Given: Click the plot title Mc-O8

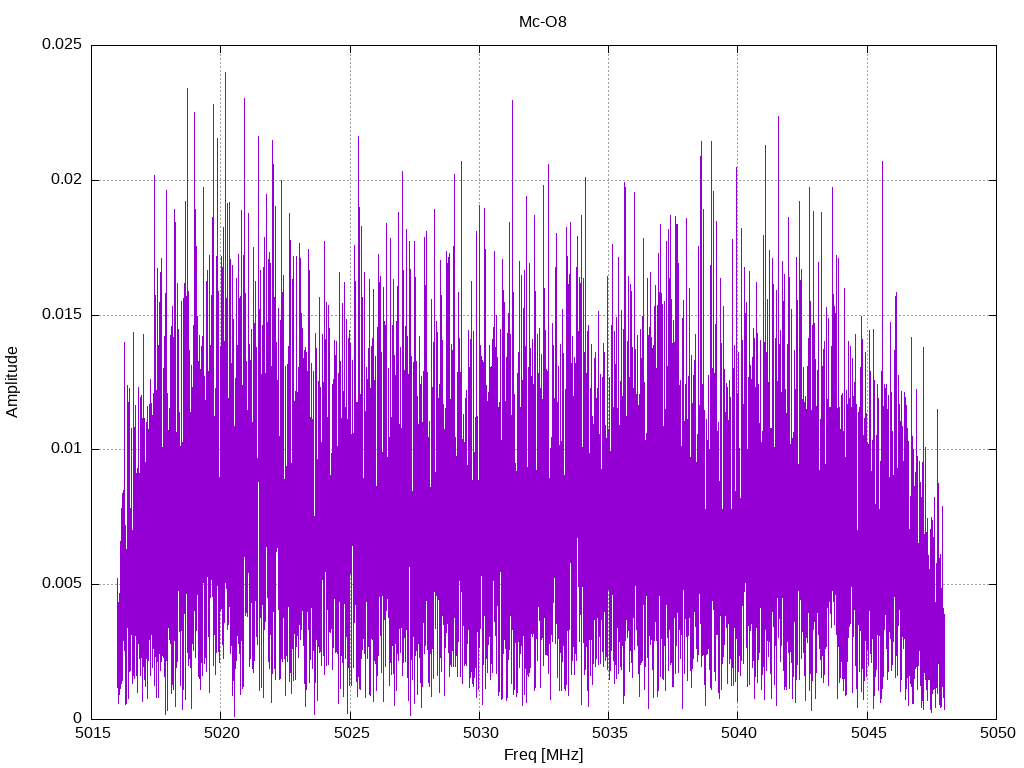Looking at the screenshot, I should [x=543, y=22].
